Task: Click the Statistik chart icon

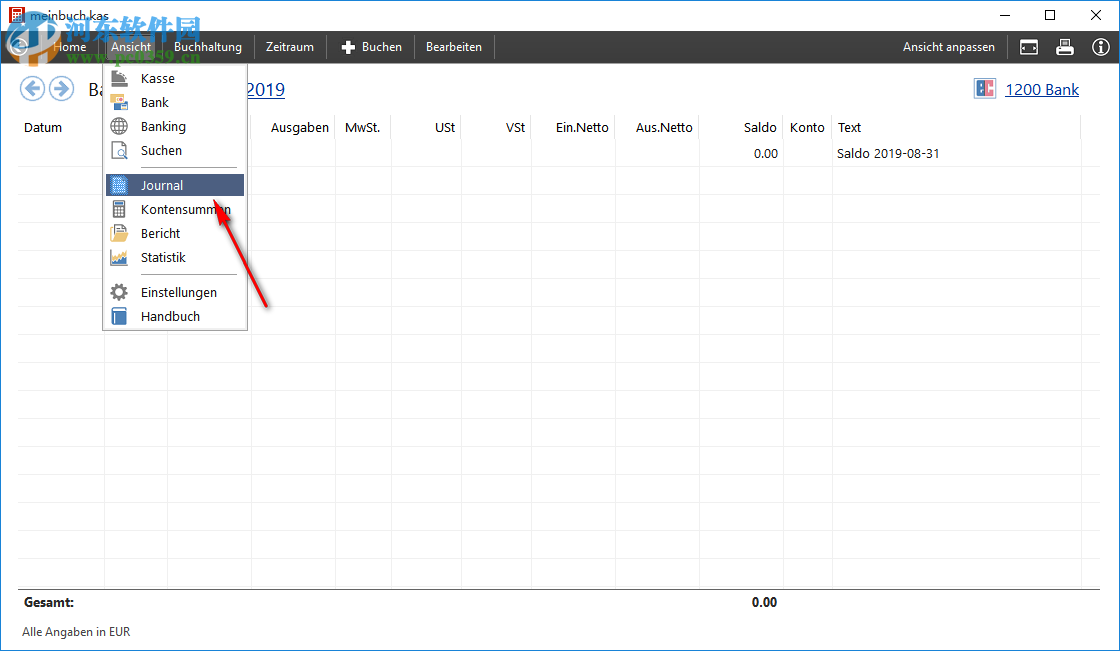Action: (119, 257)
